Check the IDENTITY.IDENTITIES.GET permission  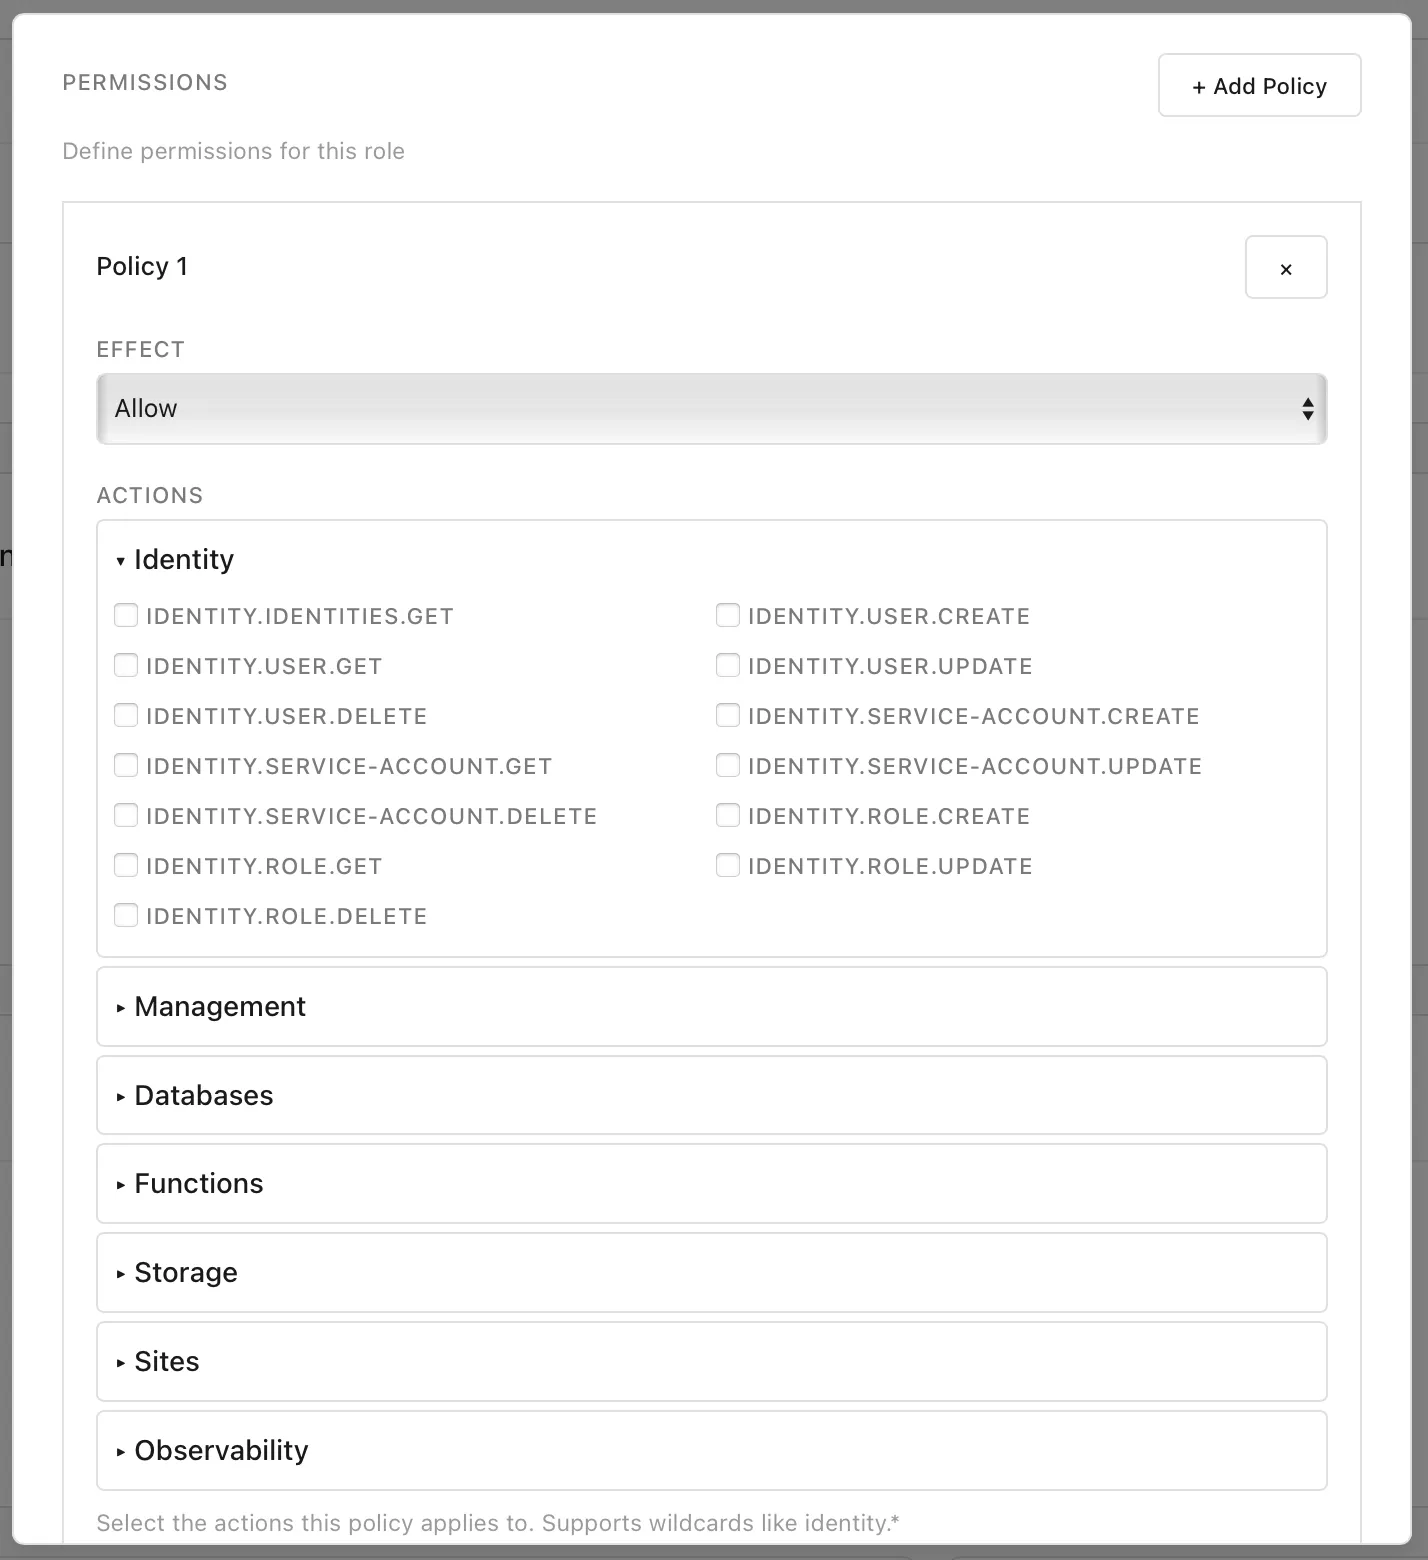pos(126,615)
